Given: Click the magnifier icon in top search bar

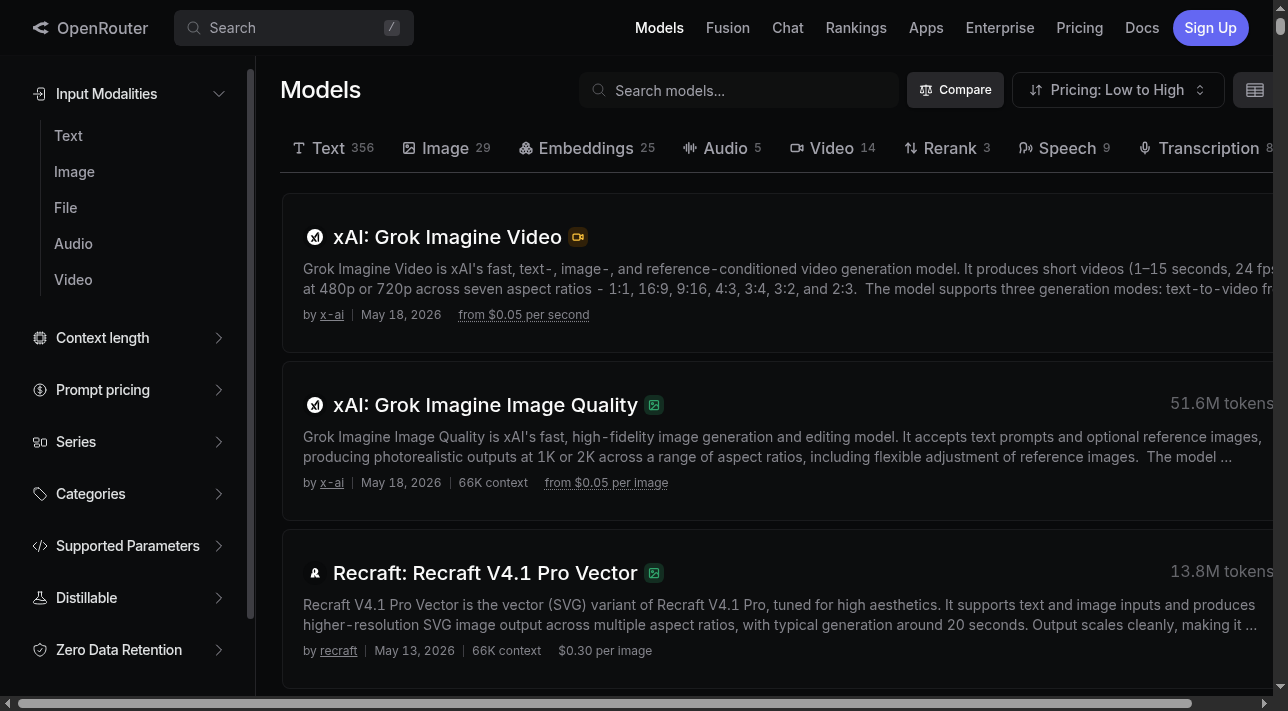Looking at the screenshot, I should coord(194,28).
